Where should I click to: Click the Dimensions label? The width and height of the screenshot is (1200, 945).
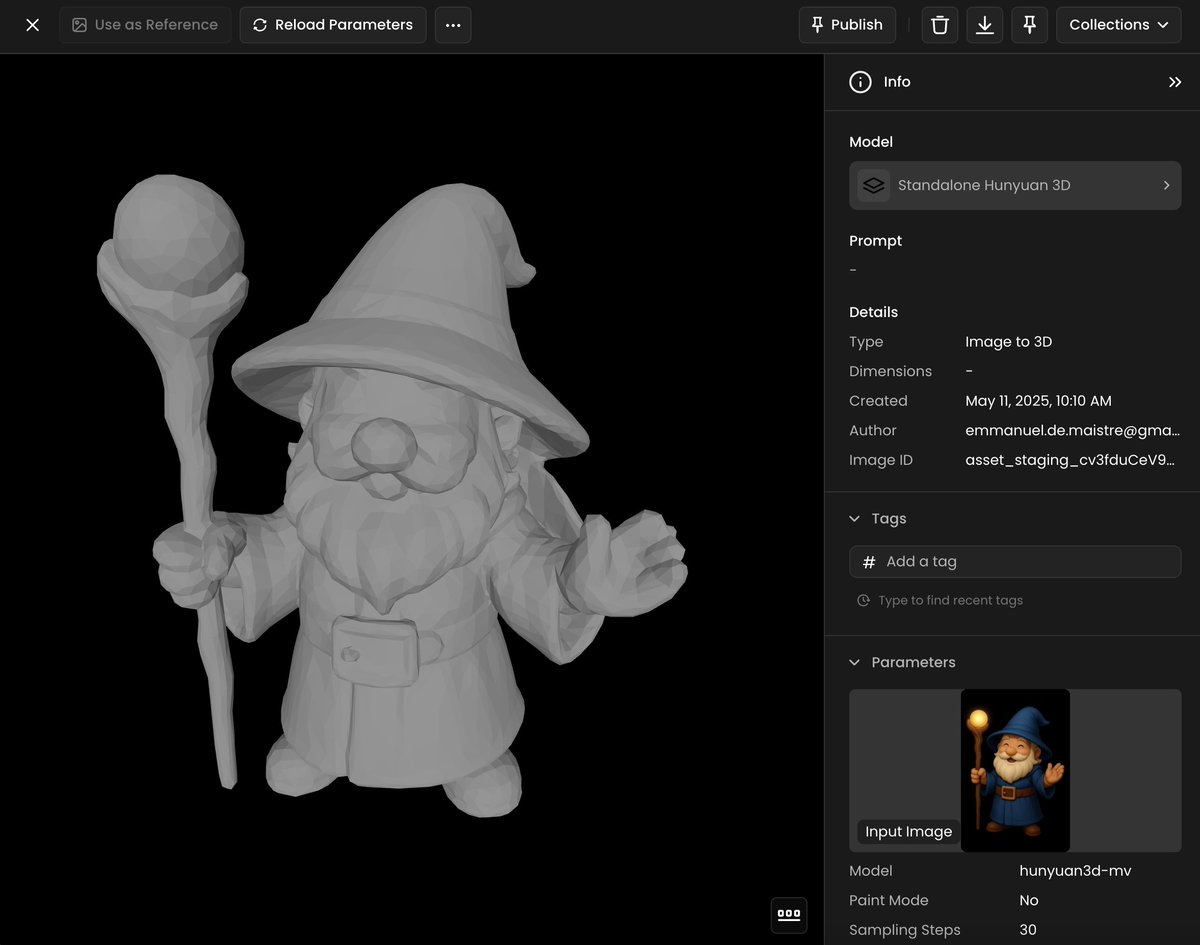[890, 371]
